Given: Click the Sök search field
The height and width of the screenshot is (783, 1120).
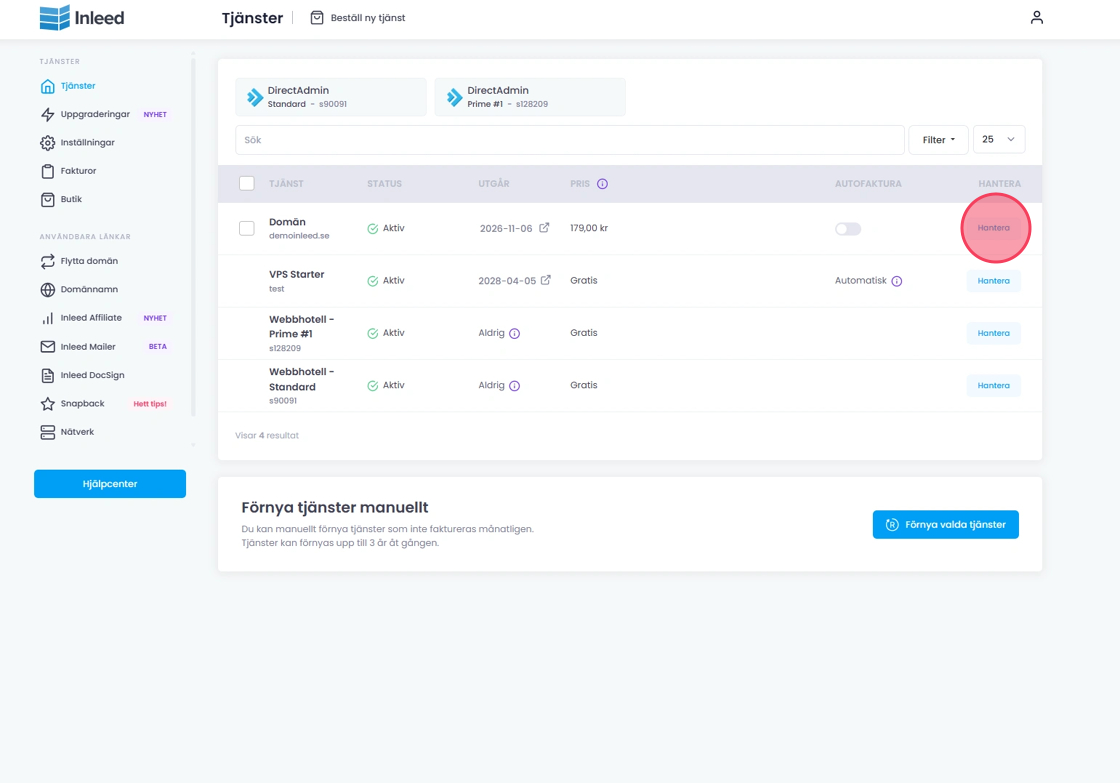Looking at the screenshot, I should (x=569, y=140).
